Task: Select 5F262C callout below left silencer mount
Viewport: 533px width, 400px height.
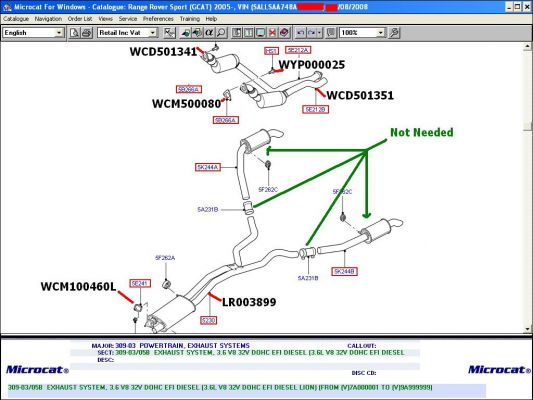Action: pyautogui.click(x=268, y=190)
